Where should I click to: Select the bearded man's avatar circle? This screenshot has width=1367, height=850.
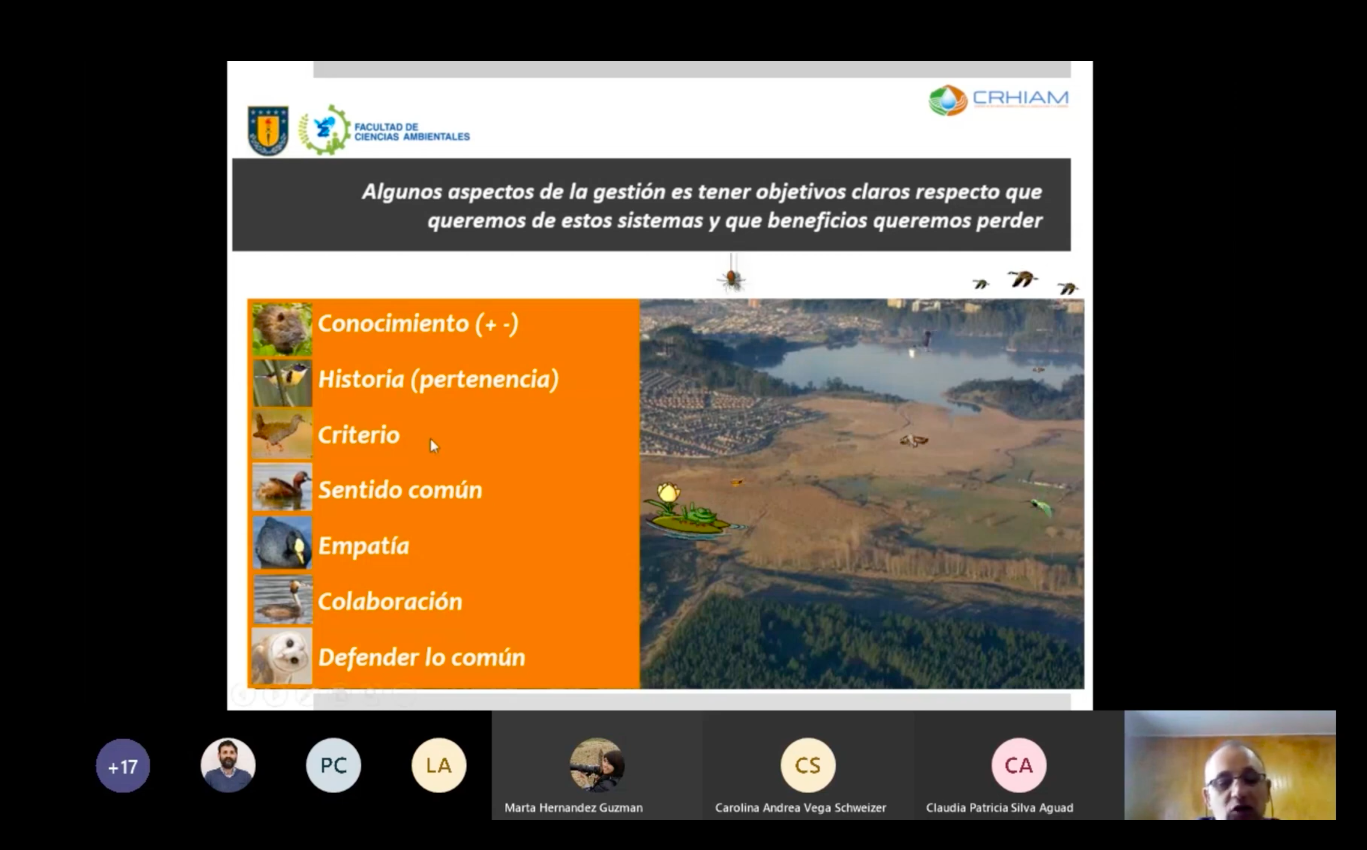(x=228, y=765)
